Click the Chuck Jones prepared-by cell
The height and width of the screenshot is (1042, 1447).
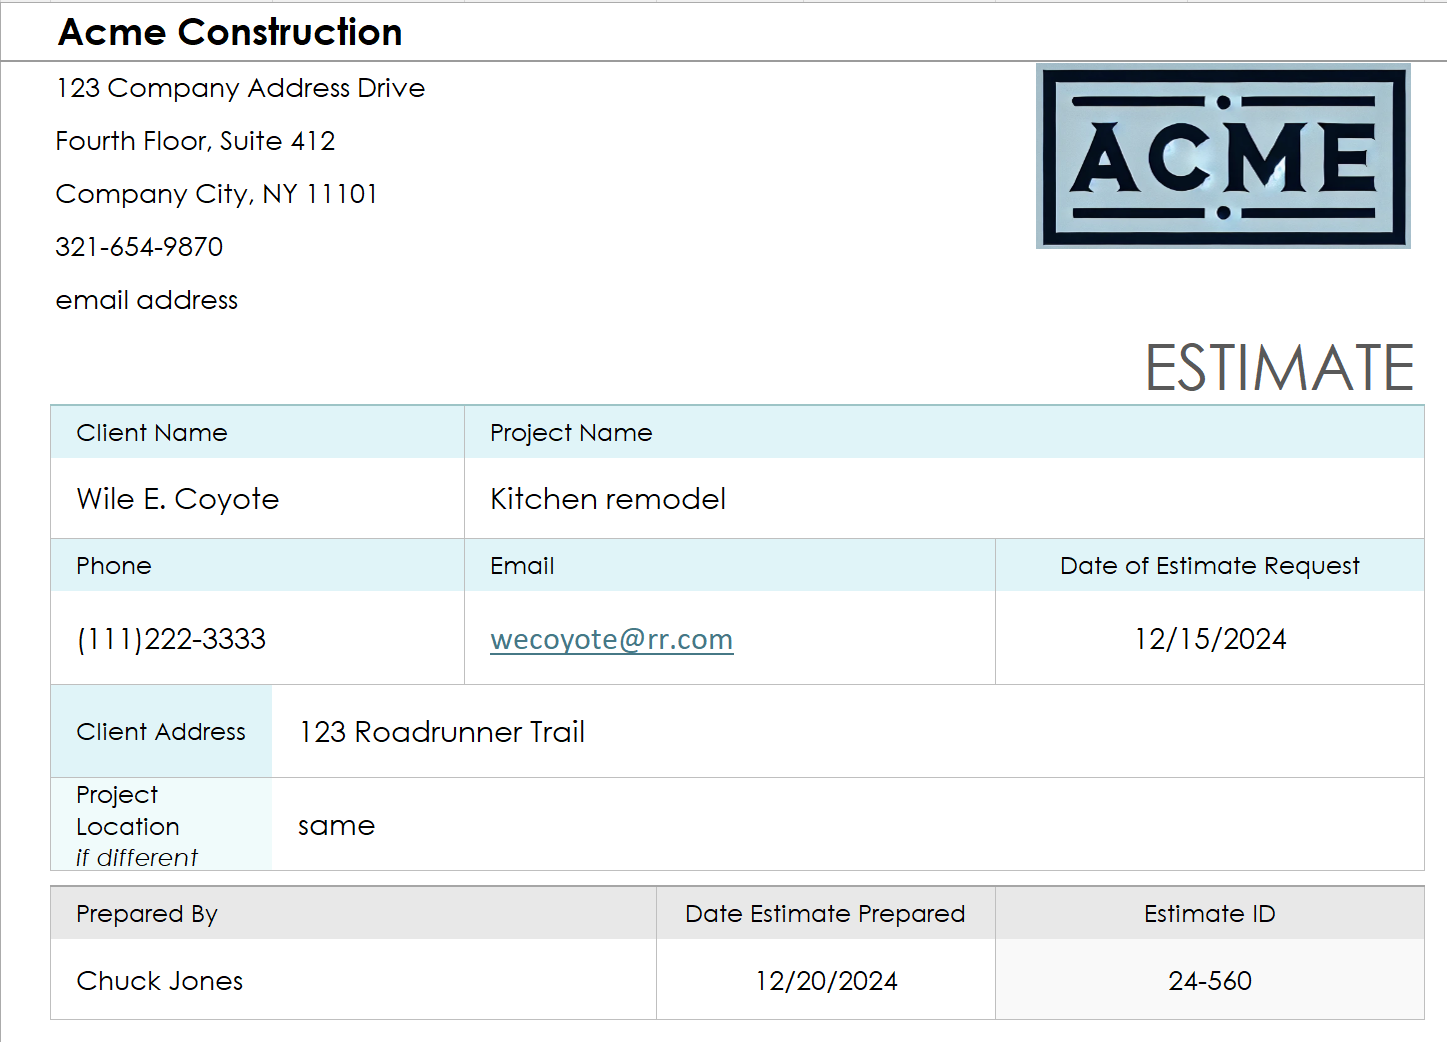point(160,981)
